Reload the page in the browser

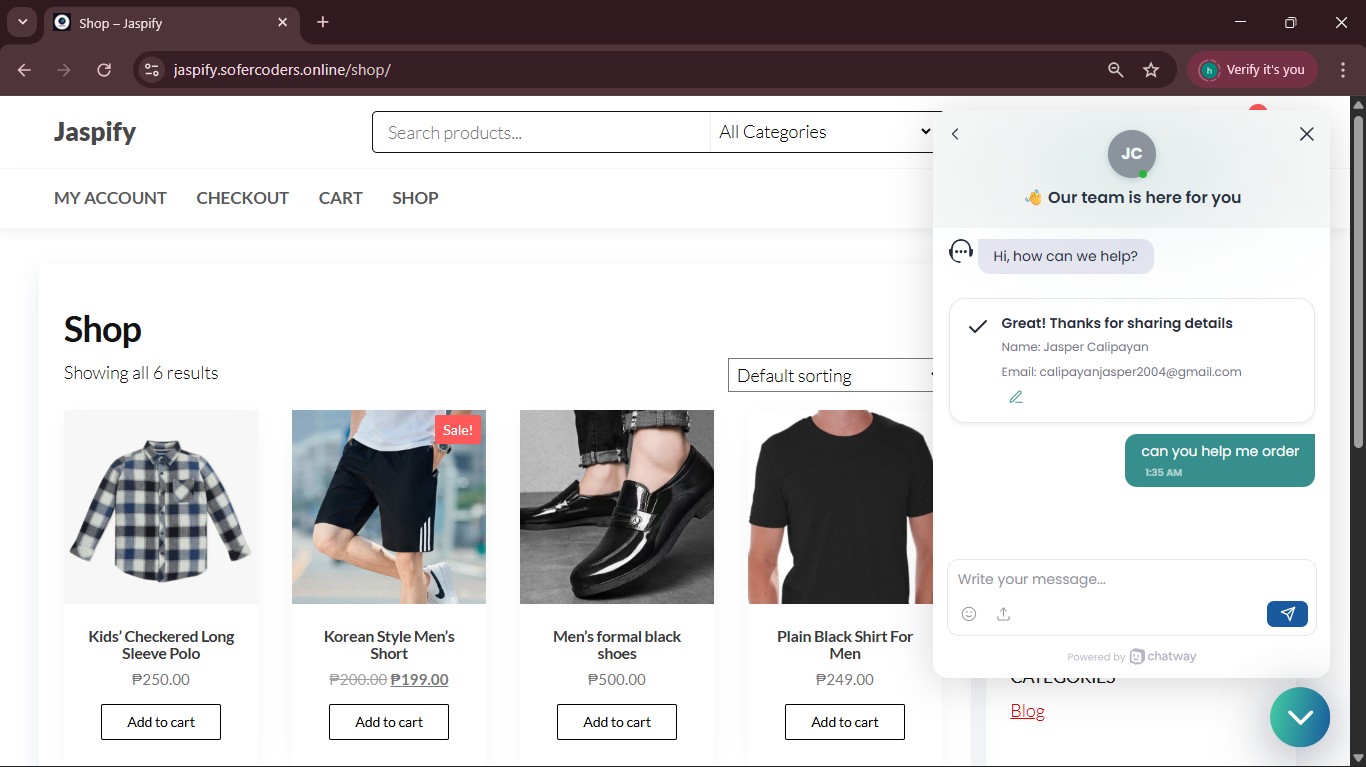104,70
